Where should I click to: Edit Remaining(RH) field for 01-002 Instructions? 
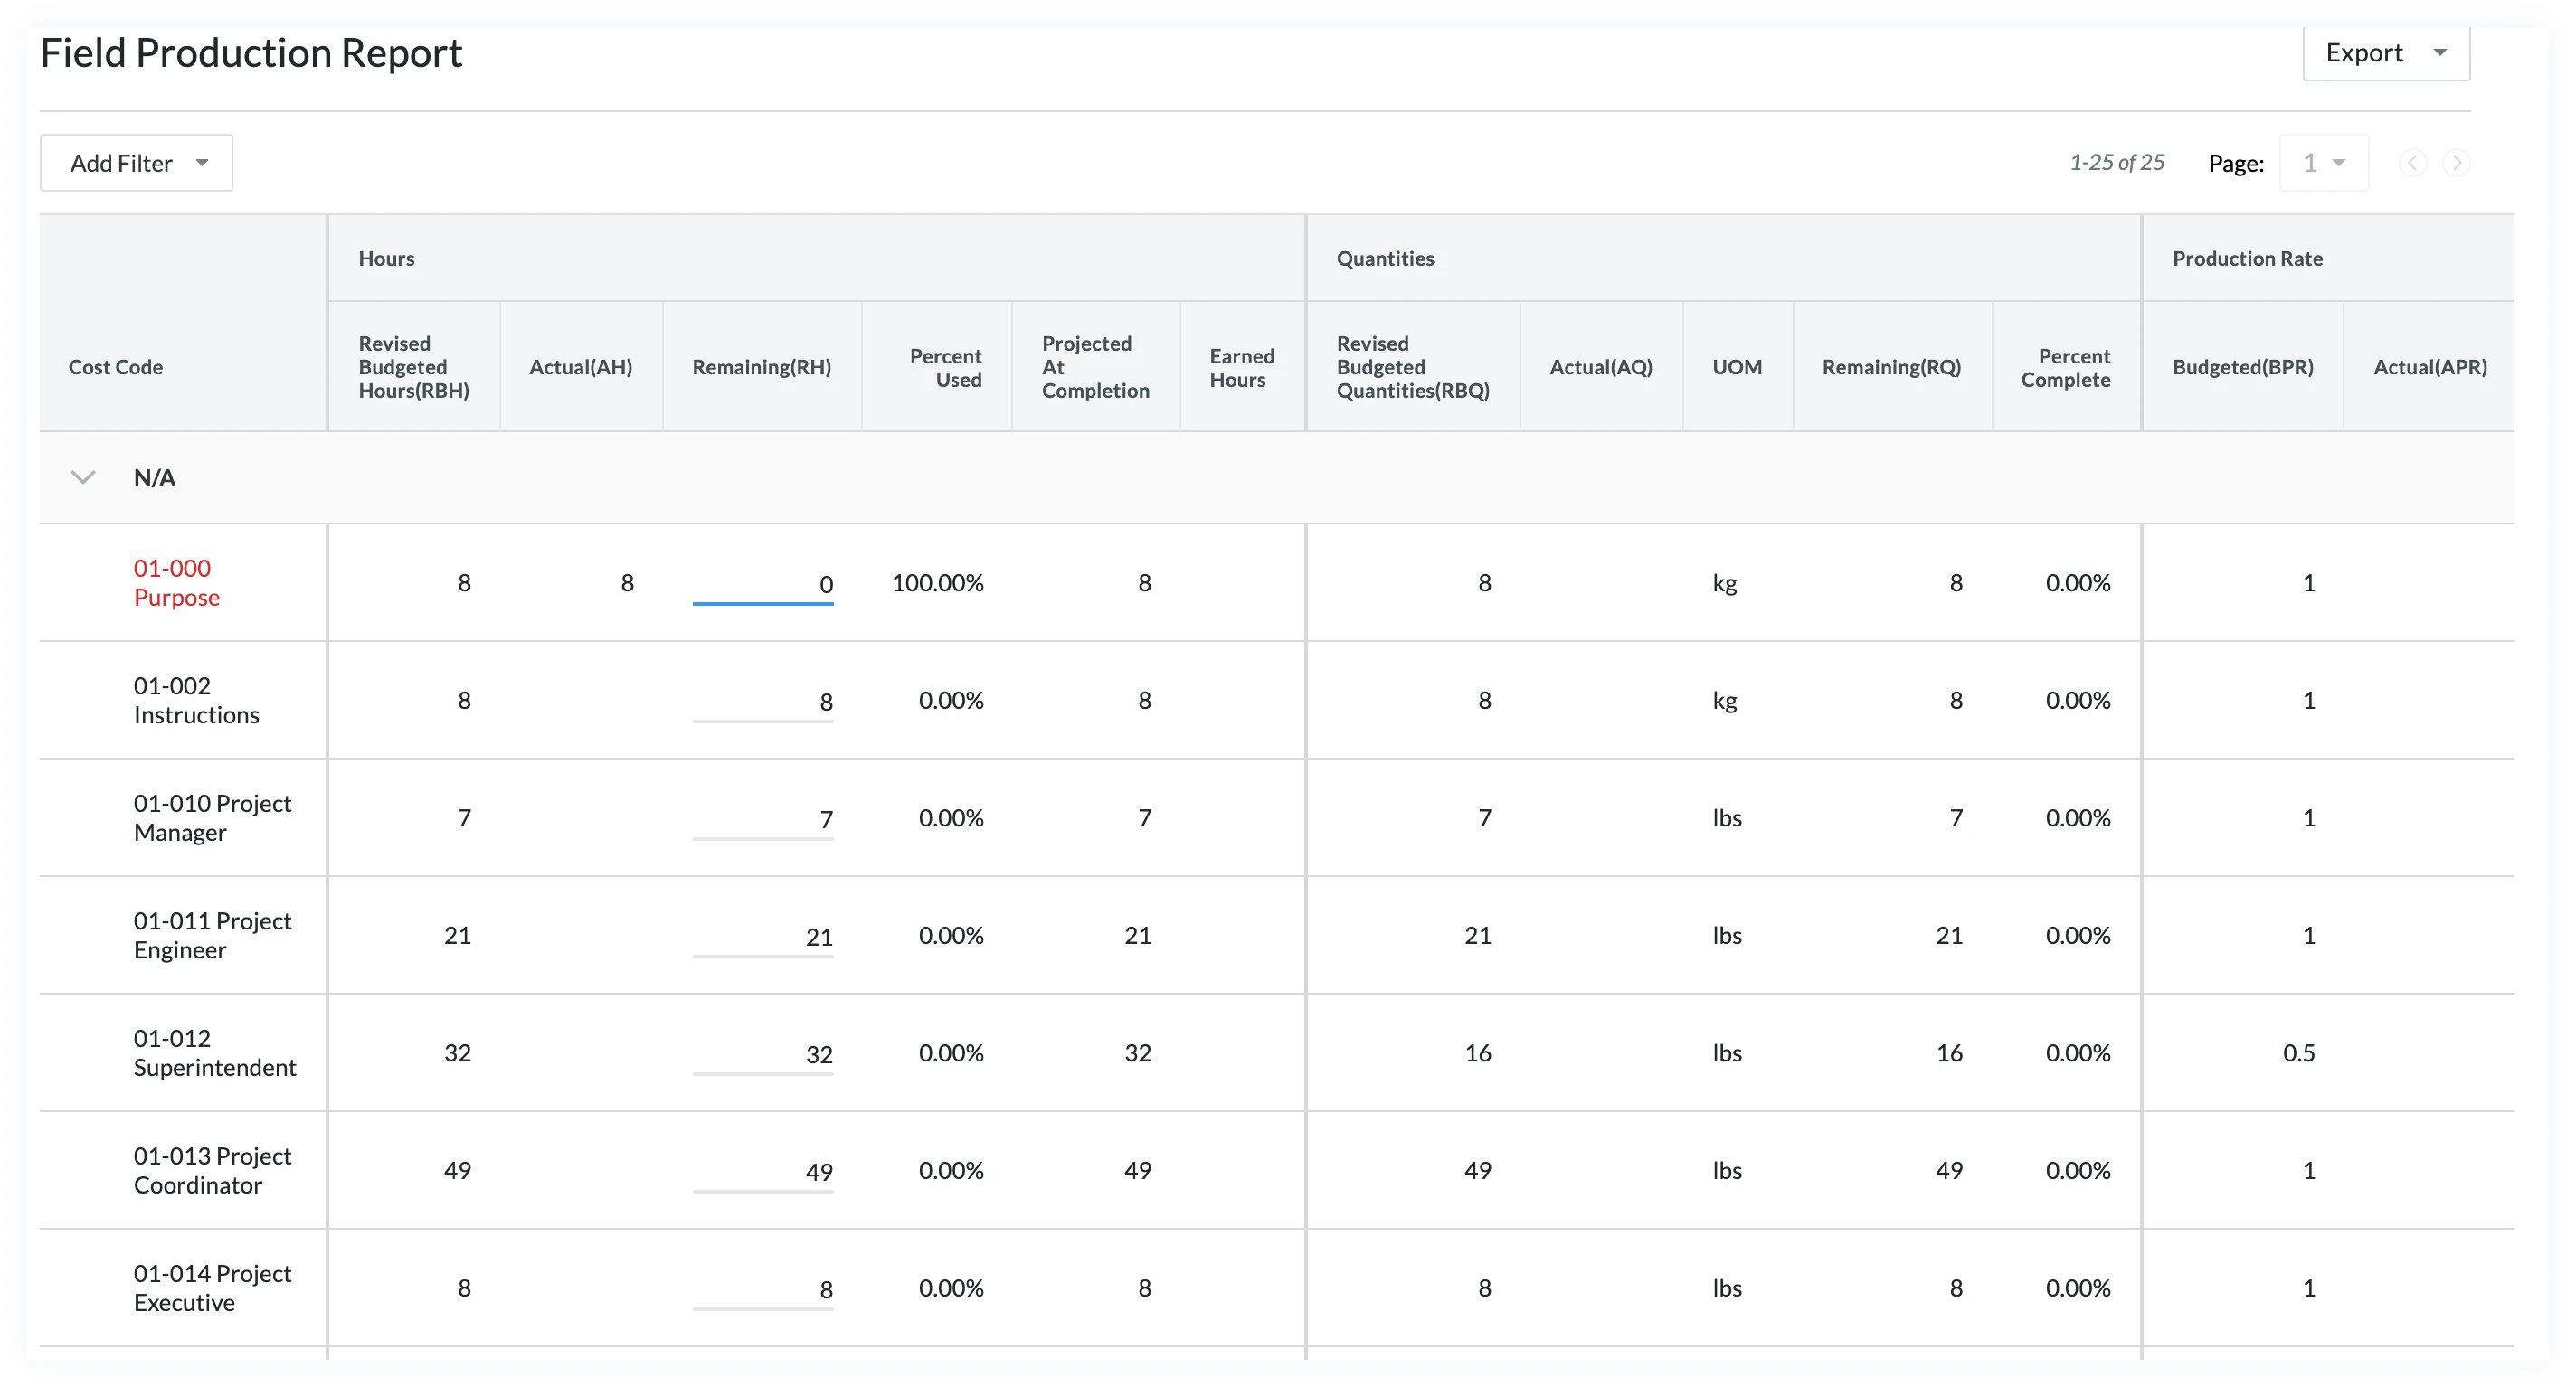pos(763,702)
